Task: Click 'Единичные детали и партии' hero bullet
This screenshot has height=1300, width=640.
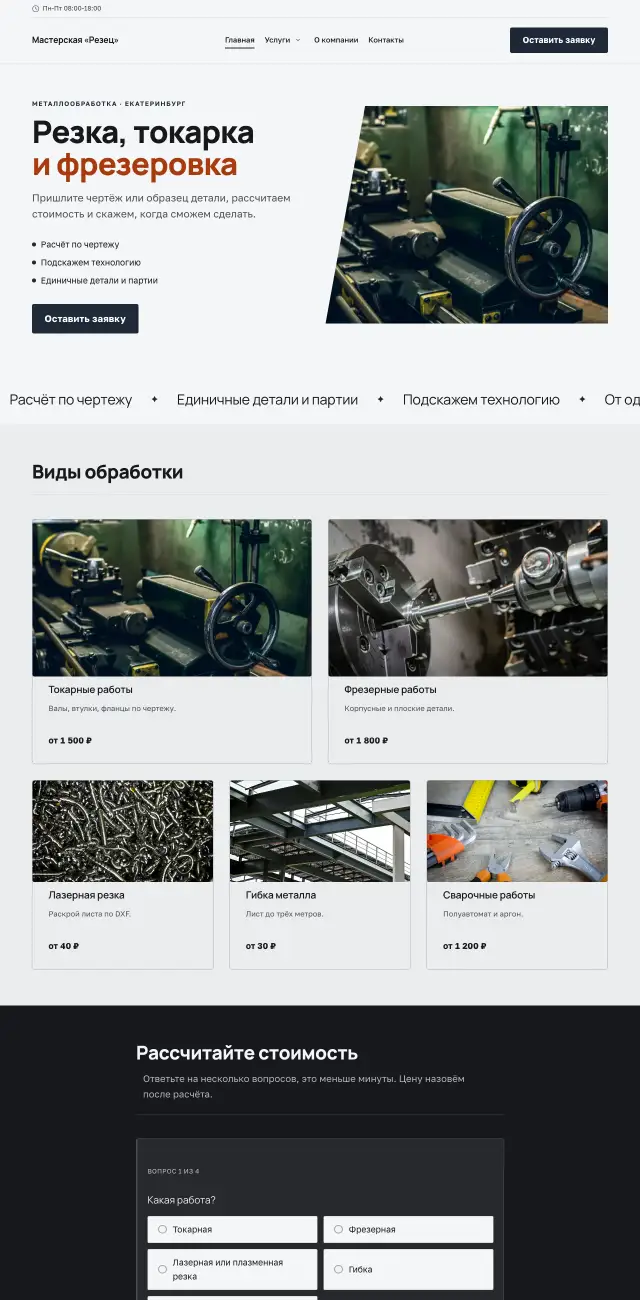Action: coord(99,281)
